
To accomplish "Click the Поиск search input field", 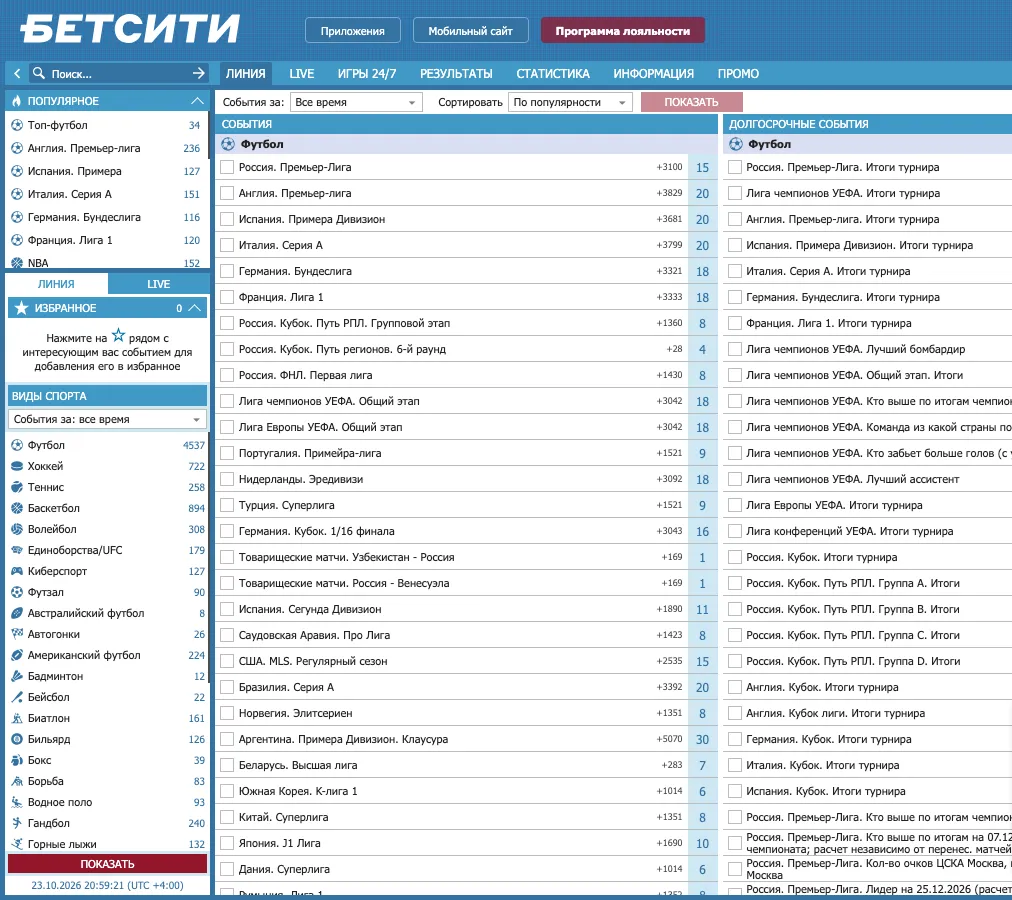I will [x=119, y=74].
